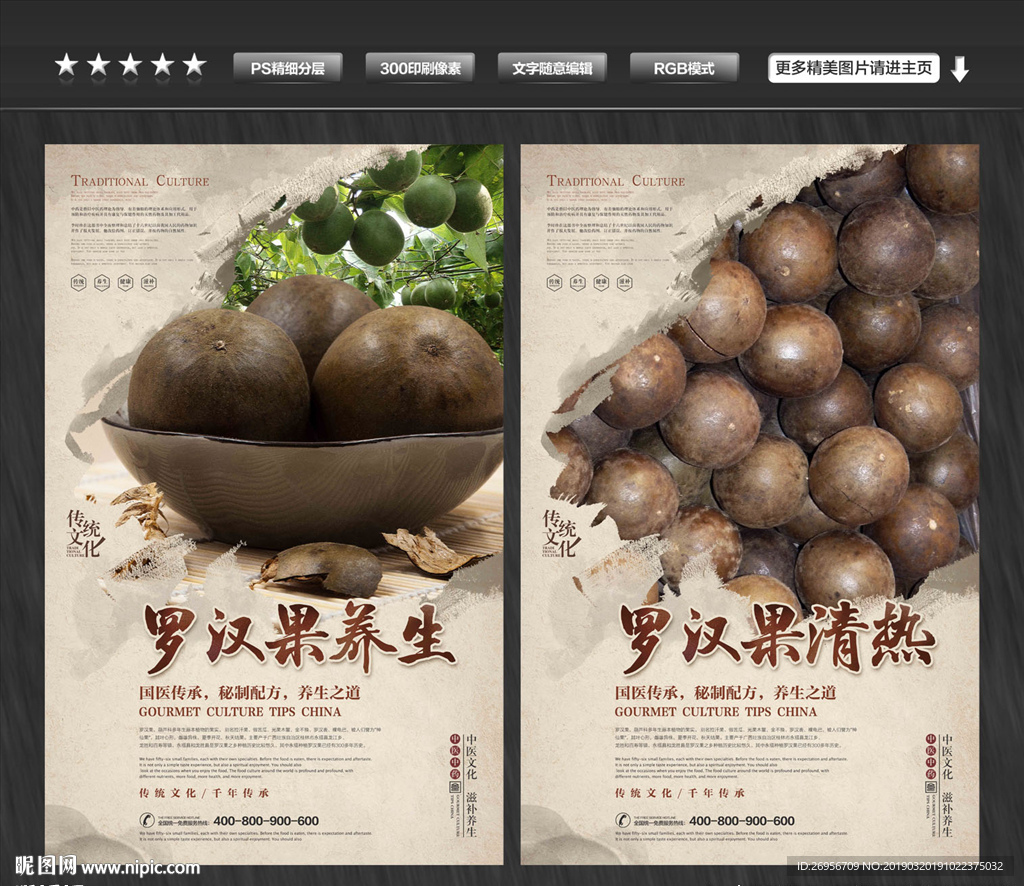
Task: Click the RGB模式 button
Action: pos(684,68)
